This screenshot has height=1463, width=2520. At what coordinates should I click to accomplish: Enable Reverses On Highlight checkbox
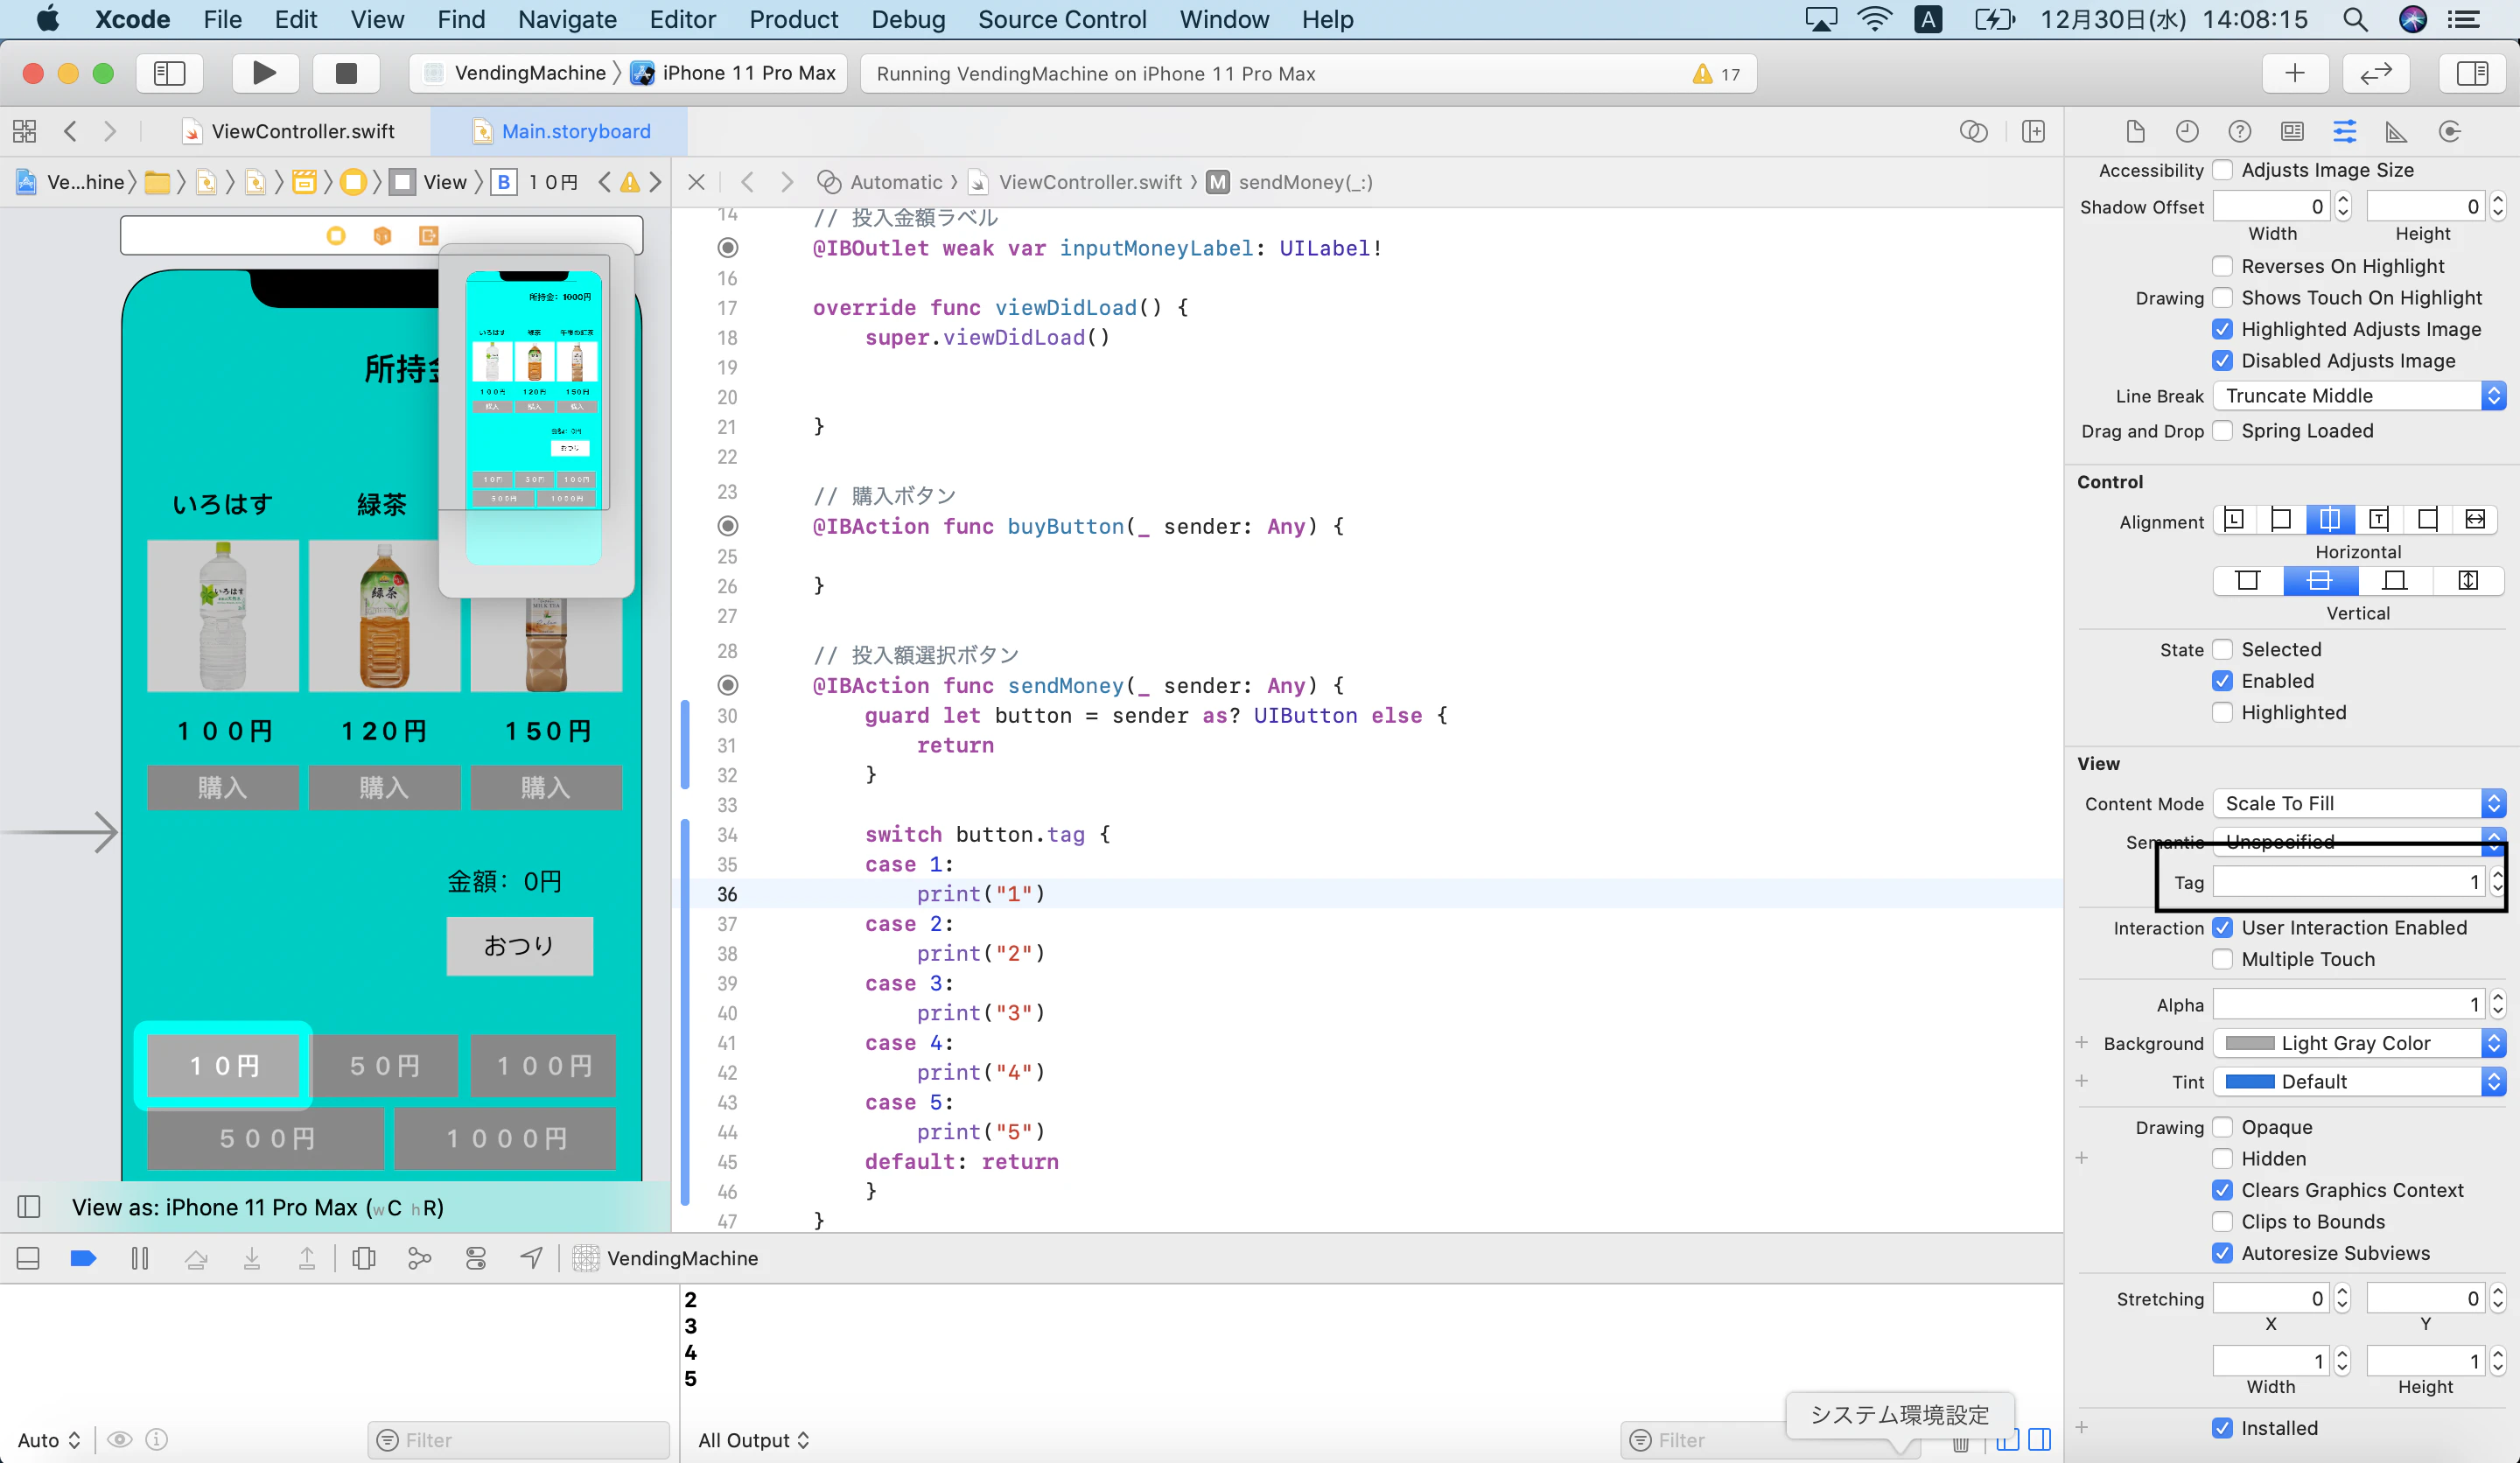pos(2222,266)
